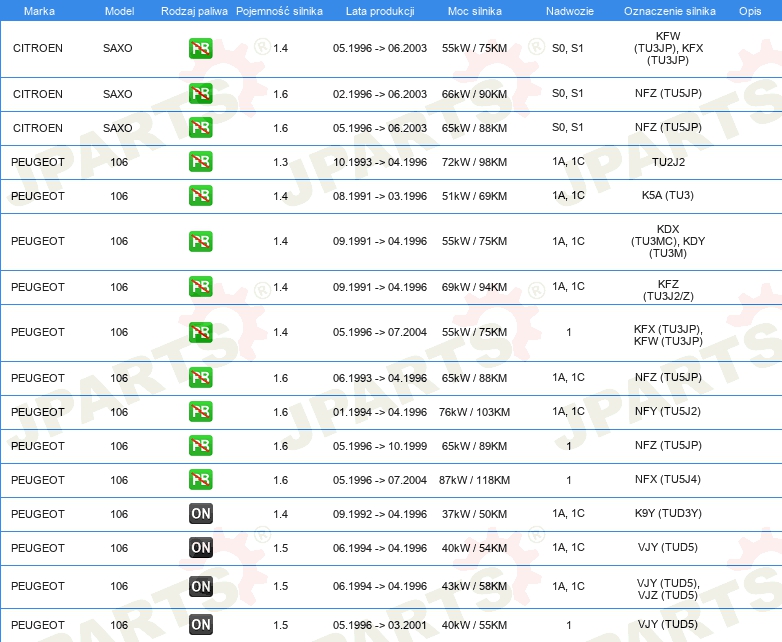Viewport: 782px width, 642px height.
Task: Click petrol icon in Citroen Saxo 1.4 row
Action: coord(200,48)
